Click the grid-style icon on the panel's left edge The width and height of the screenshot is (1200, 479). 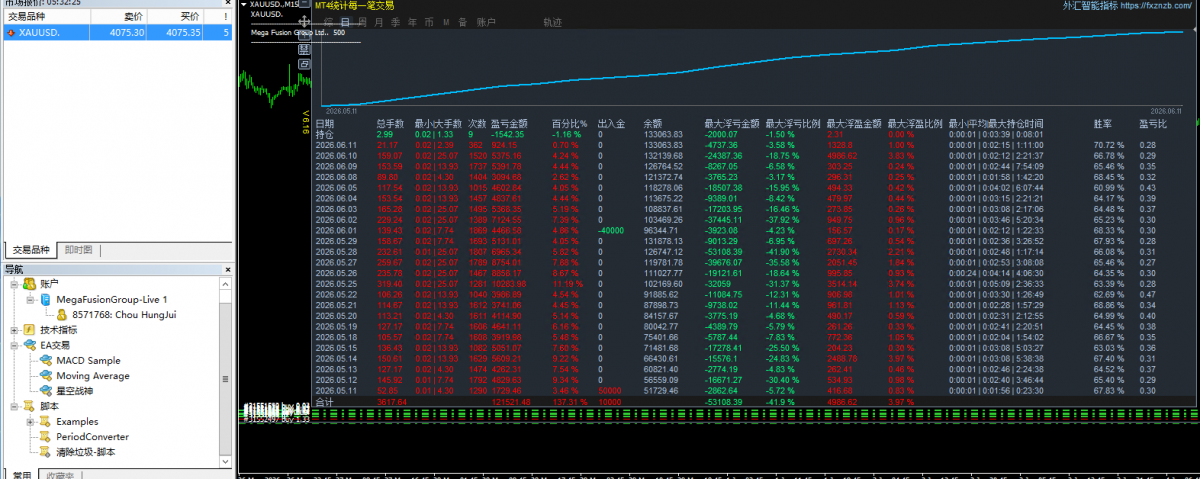[304, 49]
